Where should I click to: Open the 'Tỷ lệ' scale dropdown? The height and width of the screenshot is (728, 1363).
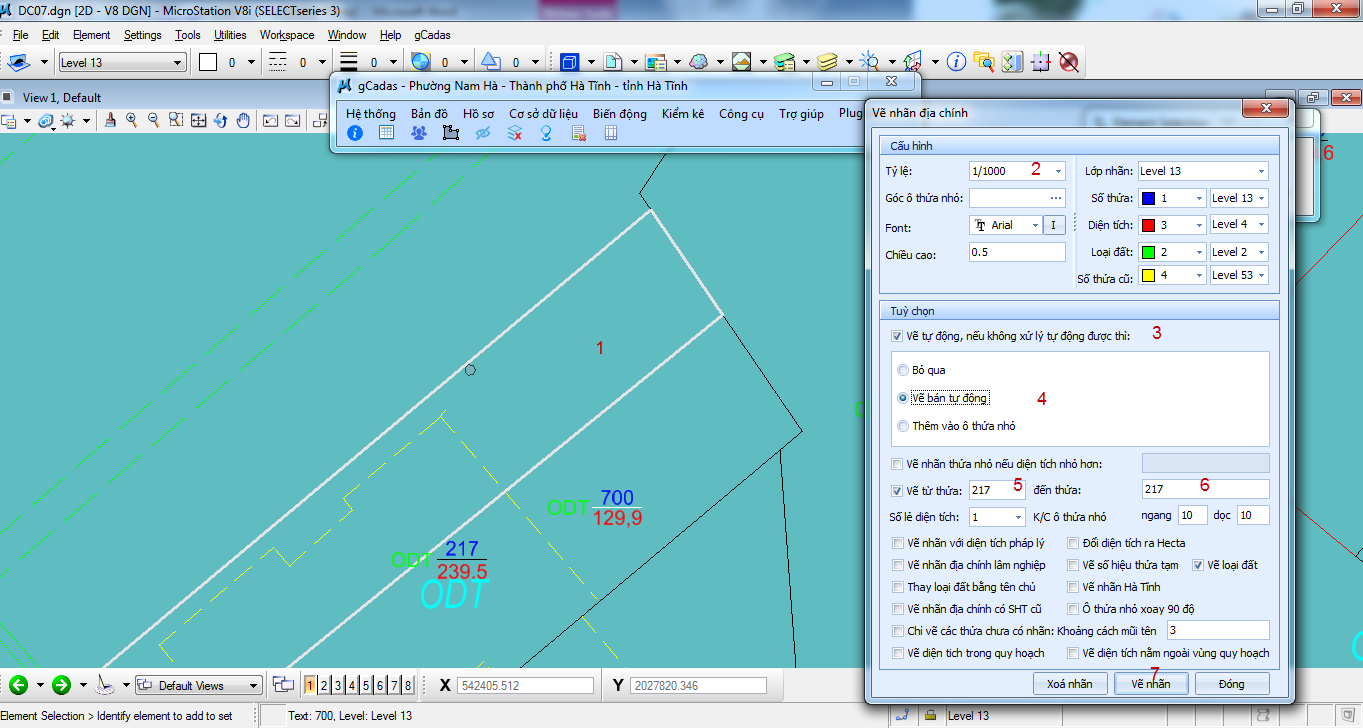[1058, 171]
